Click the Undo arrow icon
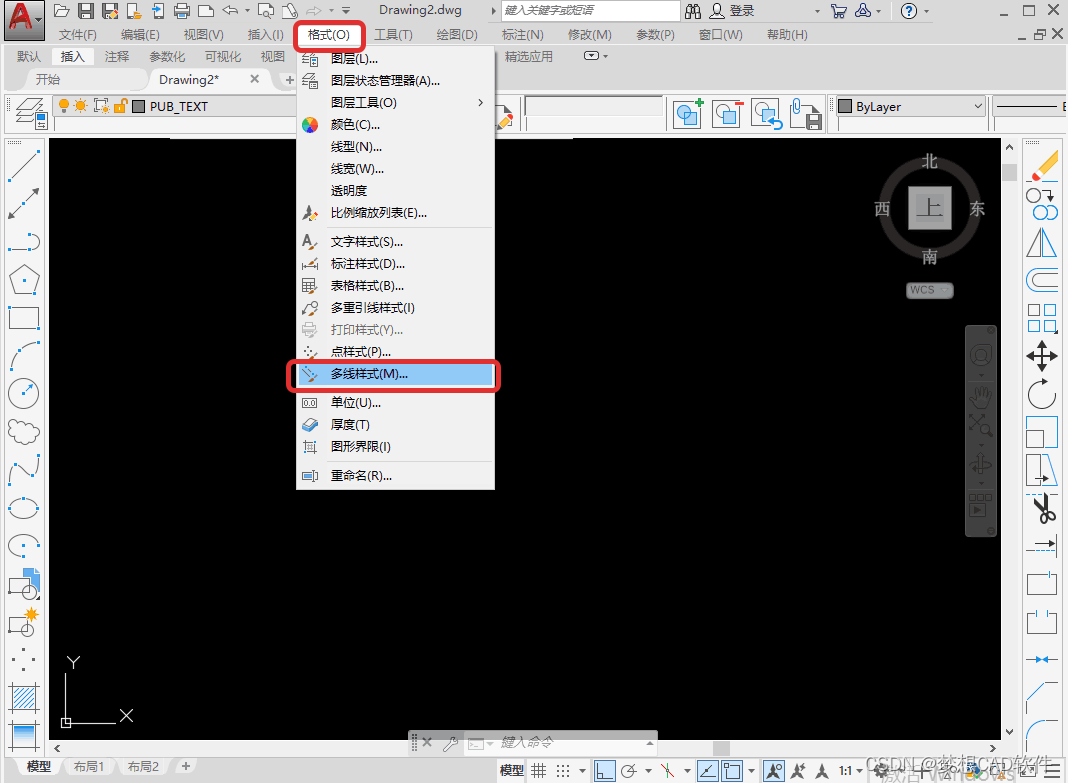 tap(230, 11)
